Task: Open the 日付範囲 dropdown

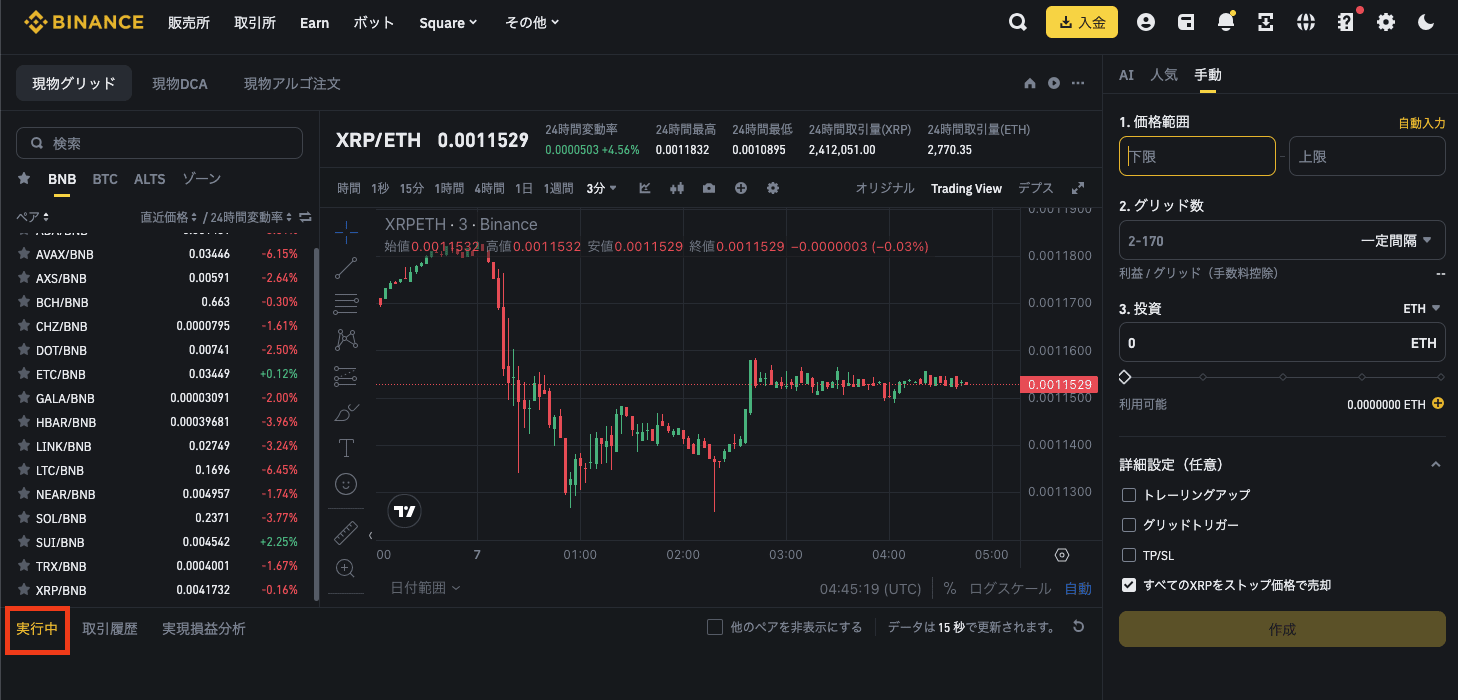Action: (426, 588)
